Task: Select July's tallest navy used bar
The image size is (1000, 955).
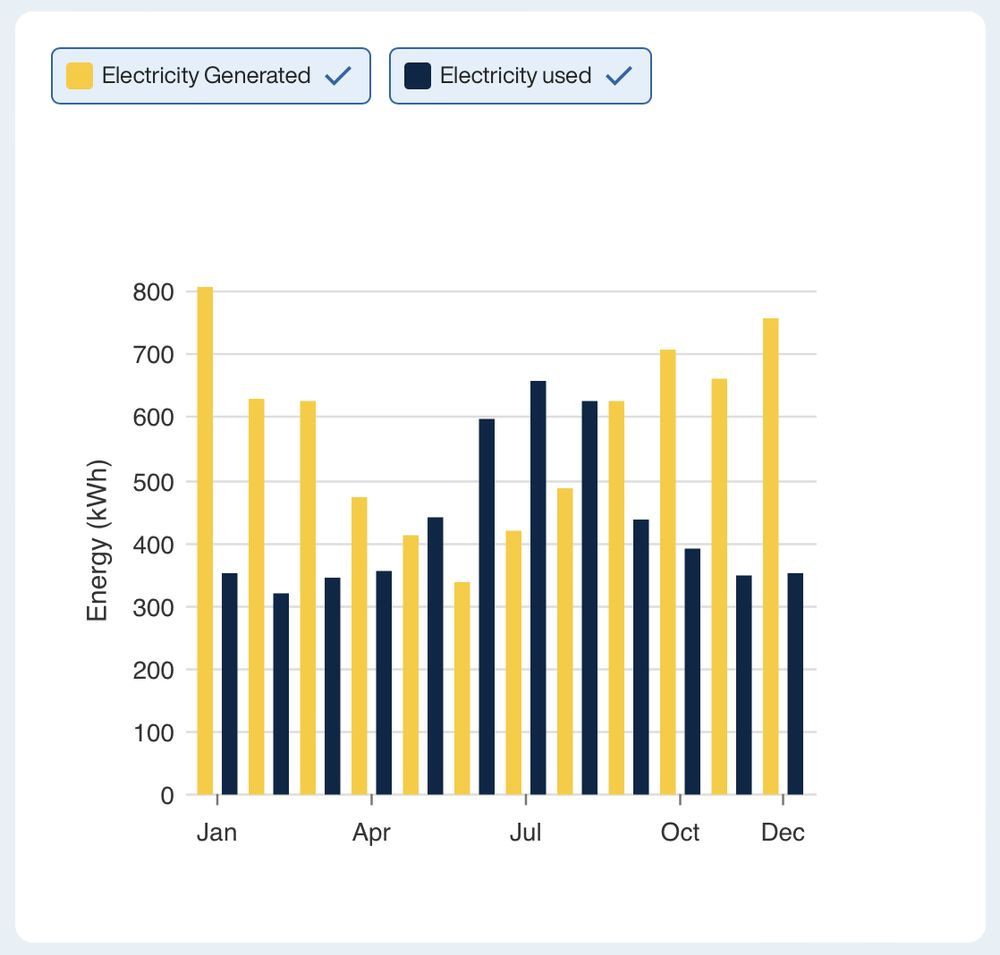Action: (x=538, y=588)
